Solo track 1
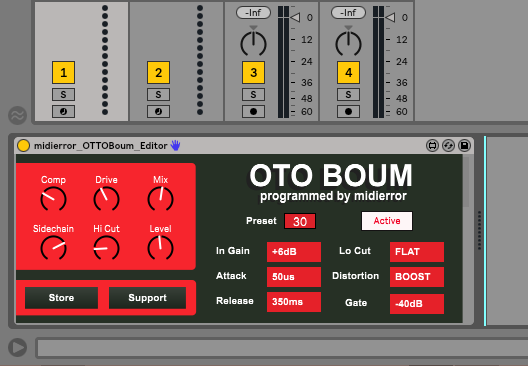The width and height of the screenshot is (528, 366). [x=63, y=95]
